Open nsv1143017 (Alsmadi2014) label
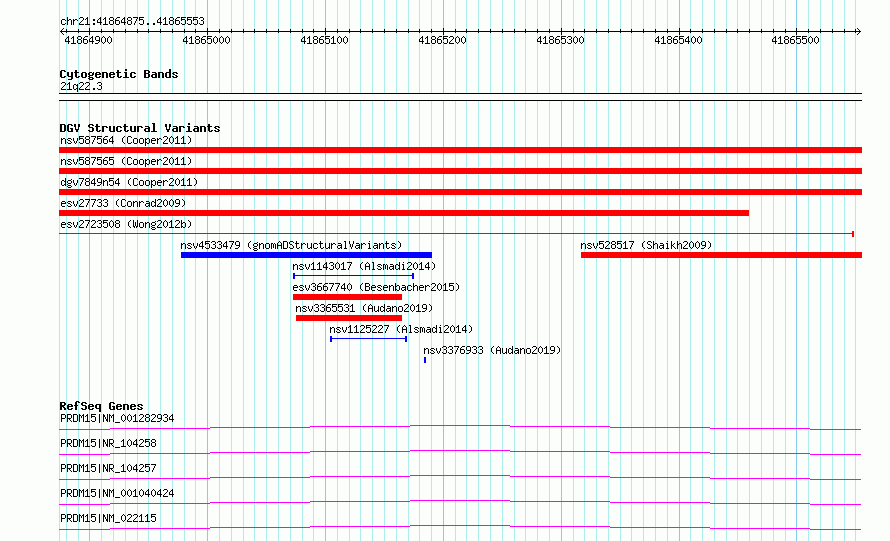Viewport: 890px width, 541px height. [x=364, y=266]
